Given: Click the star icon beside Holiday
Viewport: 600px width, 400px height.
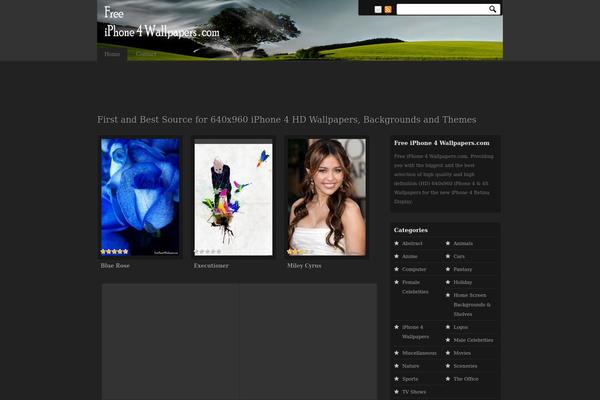Looking at the screenshot, I should tap(448, 282).
